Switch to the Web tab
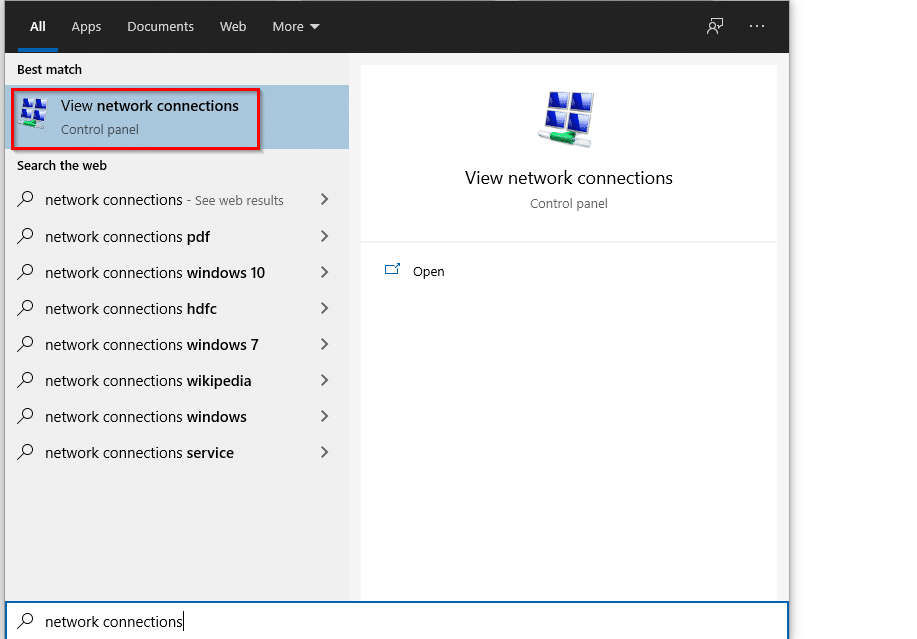Image resolution: width=917 pixels, height=639 pixels. [x=233, y=26]
